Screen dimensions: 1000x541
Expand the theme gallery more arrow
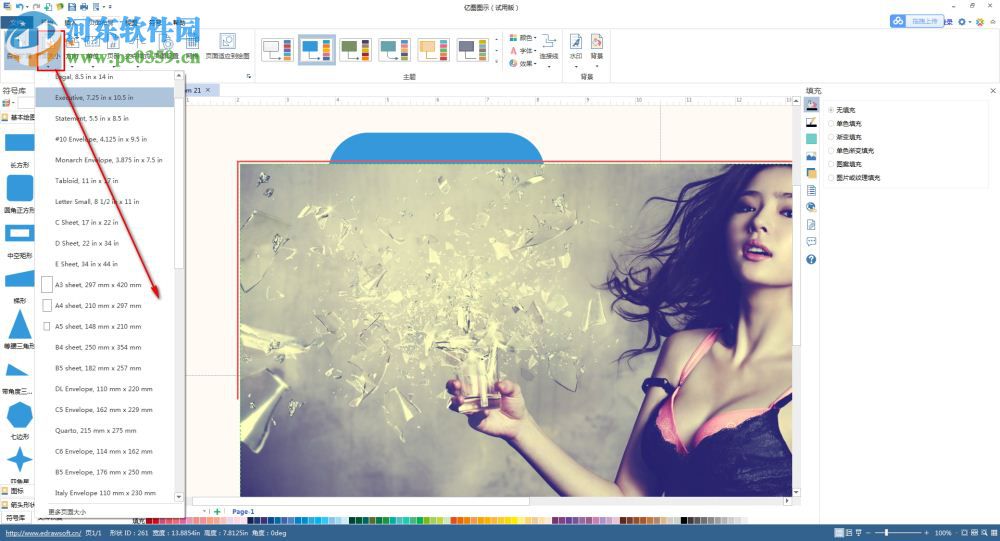click(x=497, y=61)
